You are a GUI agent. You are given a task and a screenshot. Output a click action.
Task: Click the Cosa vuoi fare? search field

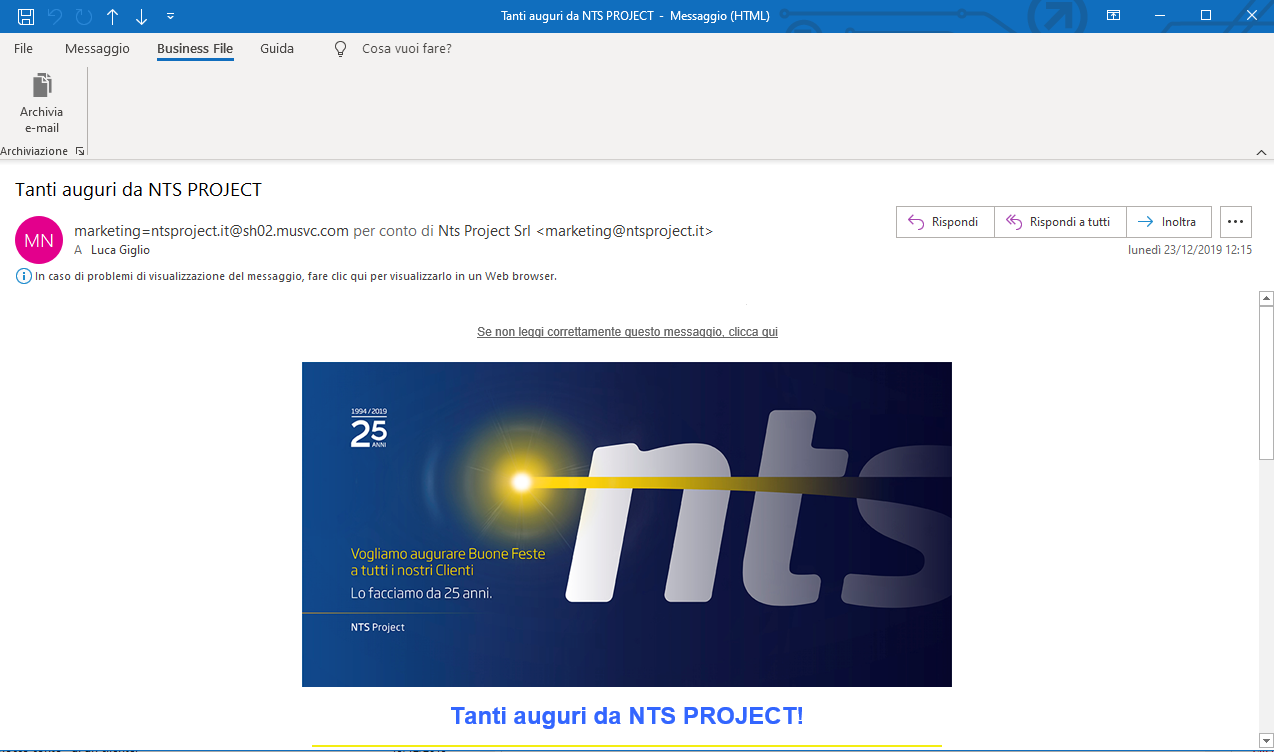coord(406,48)
